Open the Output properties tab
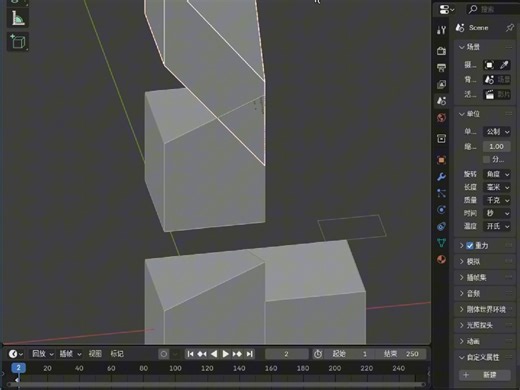The width and height of the screenshot is (520, 390). (441, 68)
